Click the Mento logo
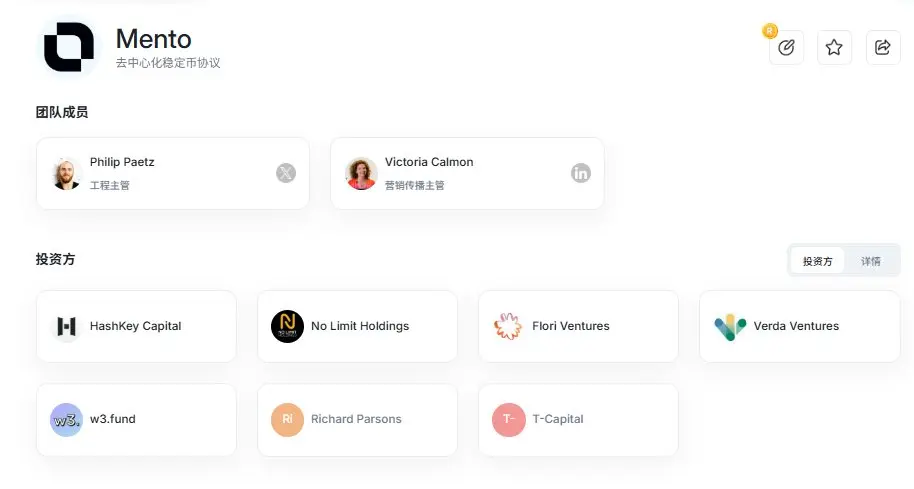The width and height of the screenshot is (914, 489). pyautogui.click(x=69, y=47)
